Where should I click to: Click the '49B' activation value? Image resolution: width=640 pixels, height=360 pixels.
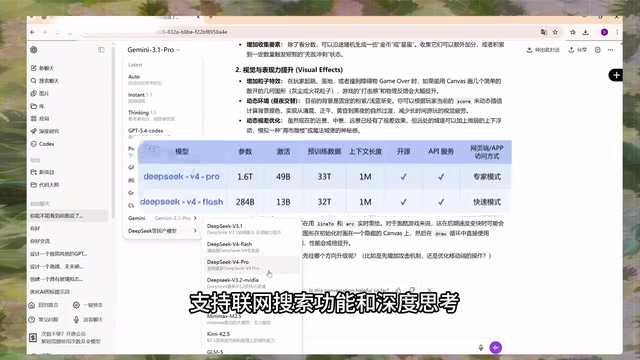tap(283, 177)
